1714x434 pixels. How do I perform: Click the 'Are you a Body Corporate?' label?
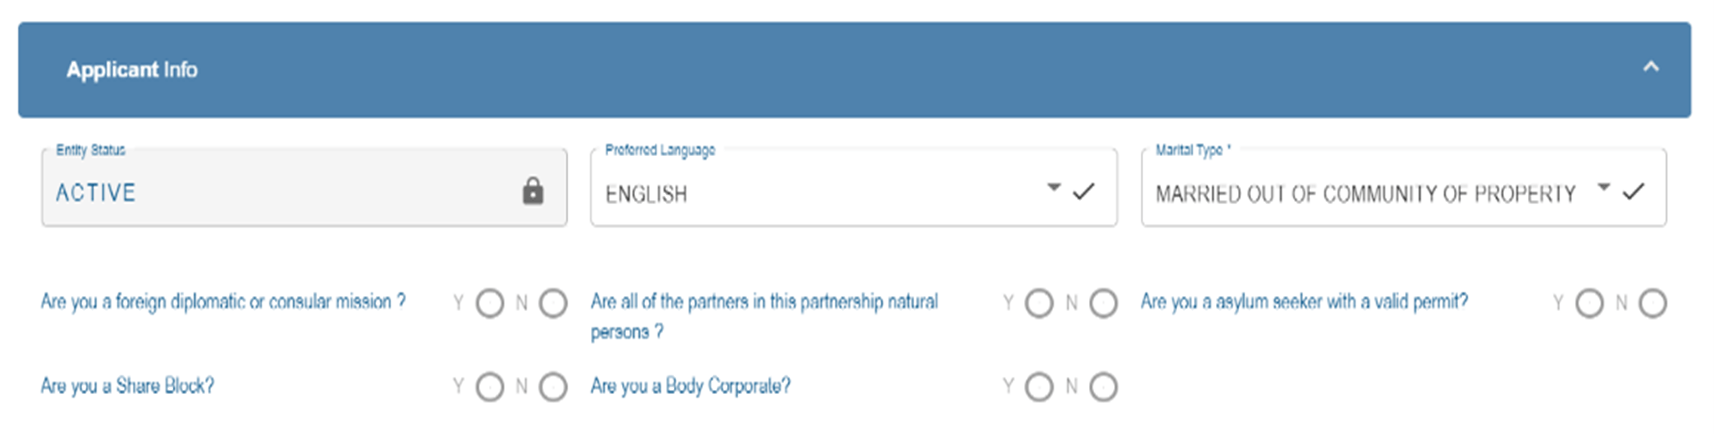coord(690,386)
